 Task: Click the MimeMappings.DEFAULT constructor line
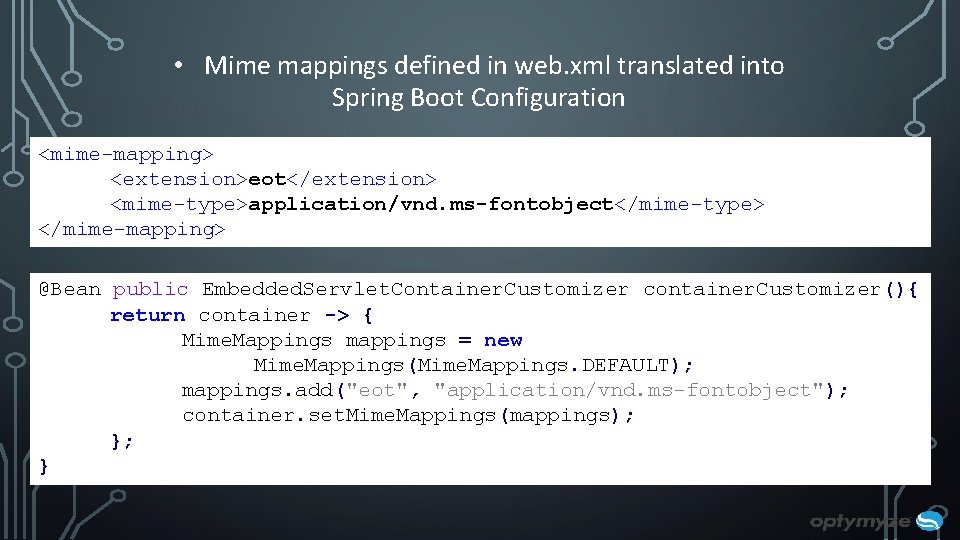tap(473, 366)
